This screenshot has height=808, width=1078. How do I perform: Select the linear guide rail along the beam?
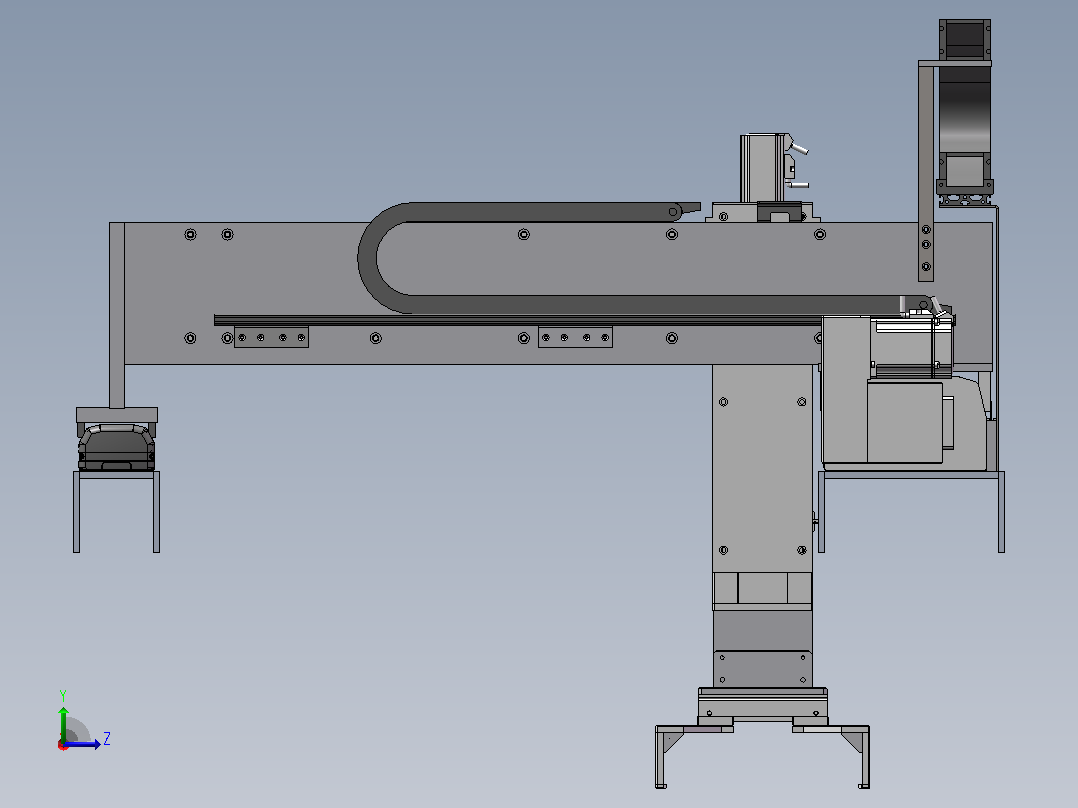pyautogui.click(x=518, y=320)
